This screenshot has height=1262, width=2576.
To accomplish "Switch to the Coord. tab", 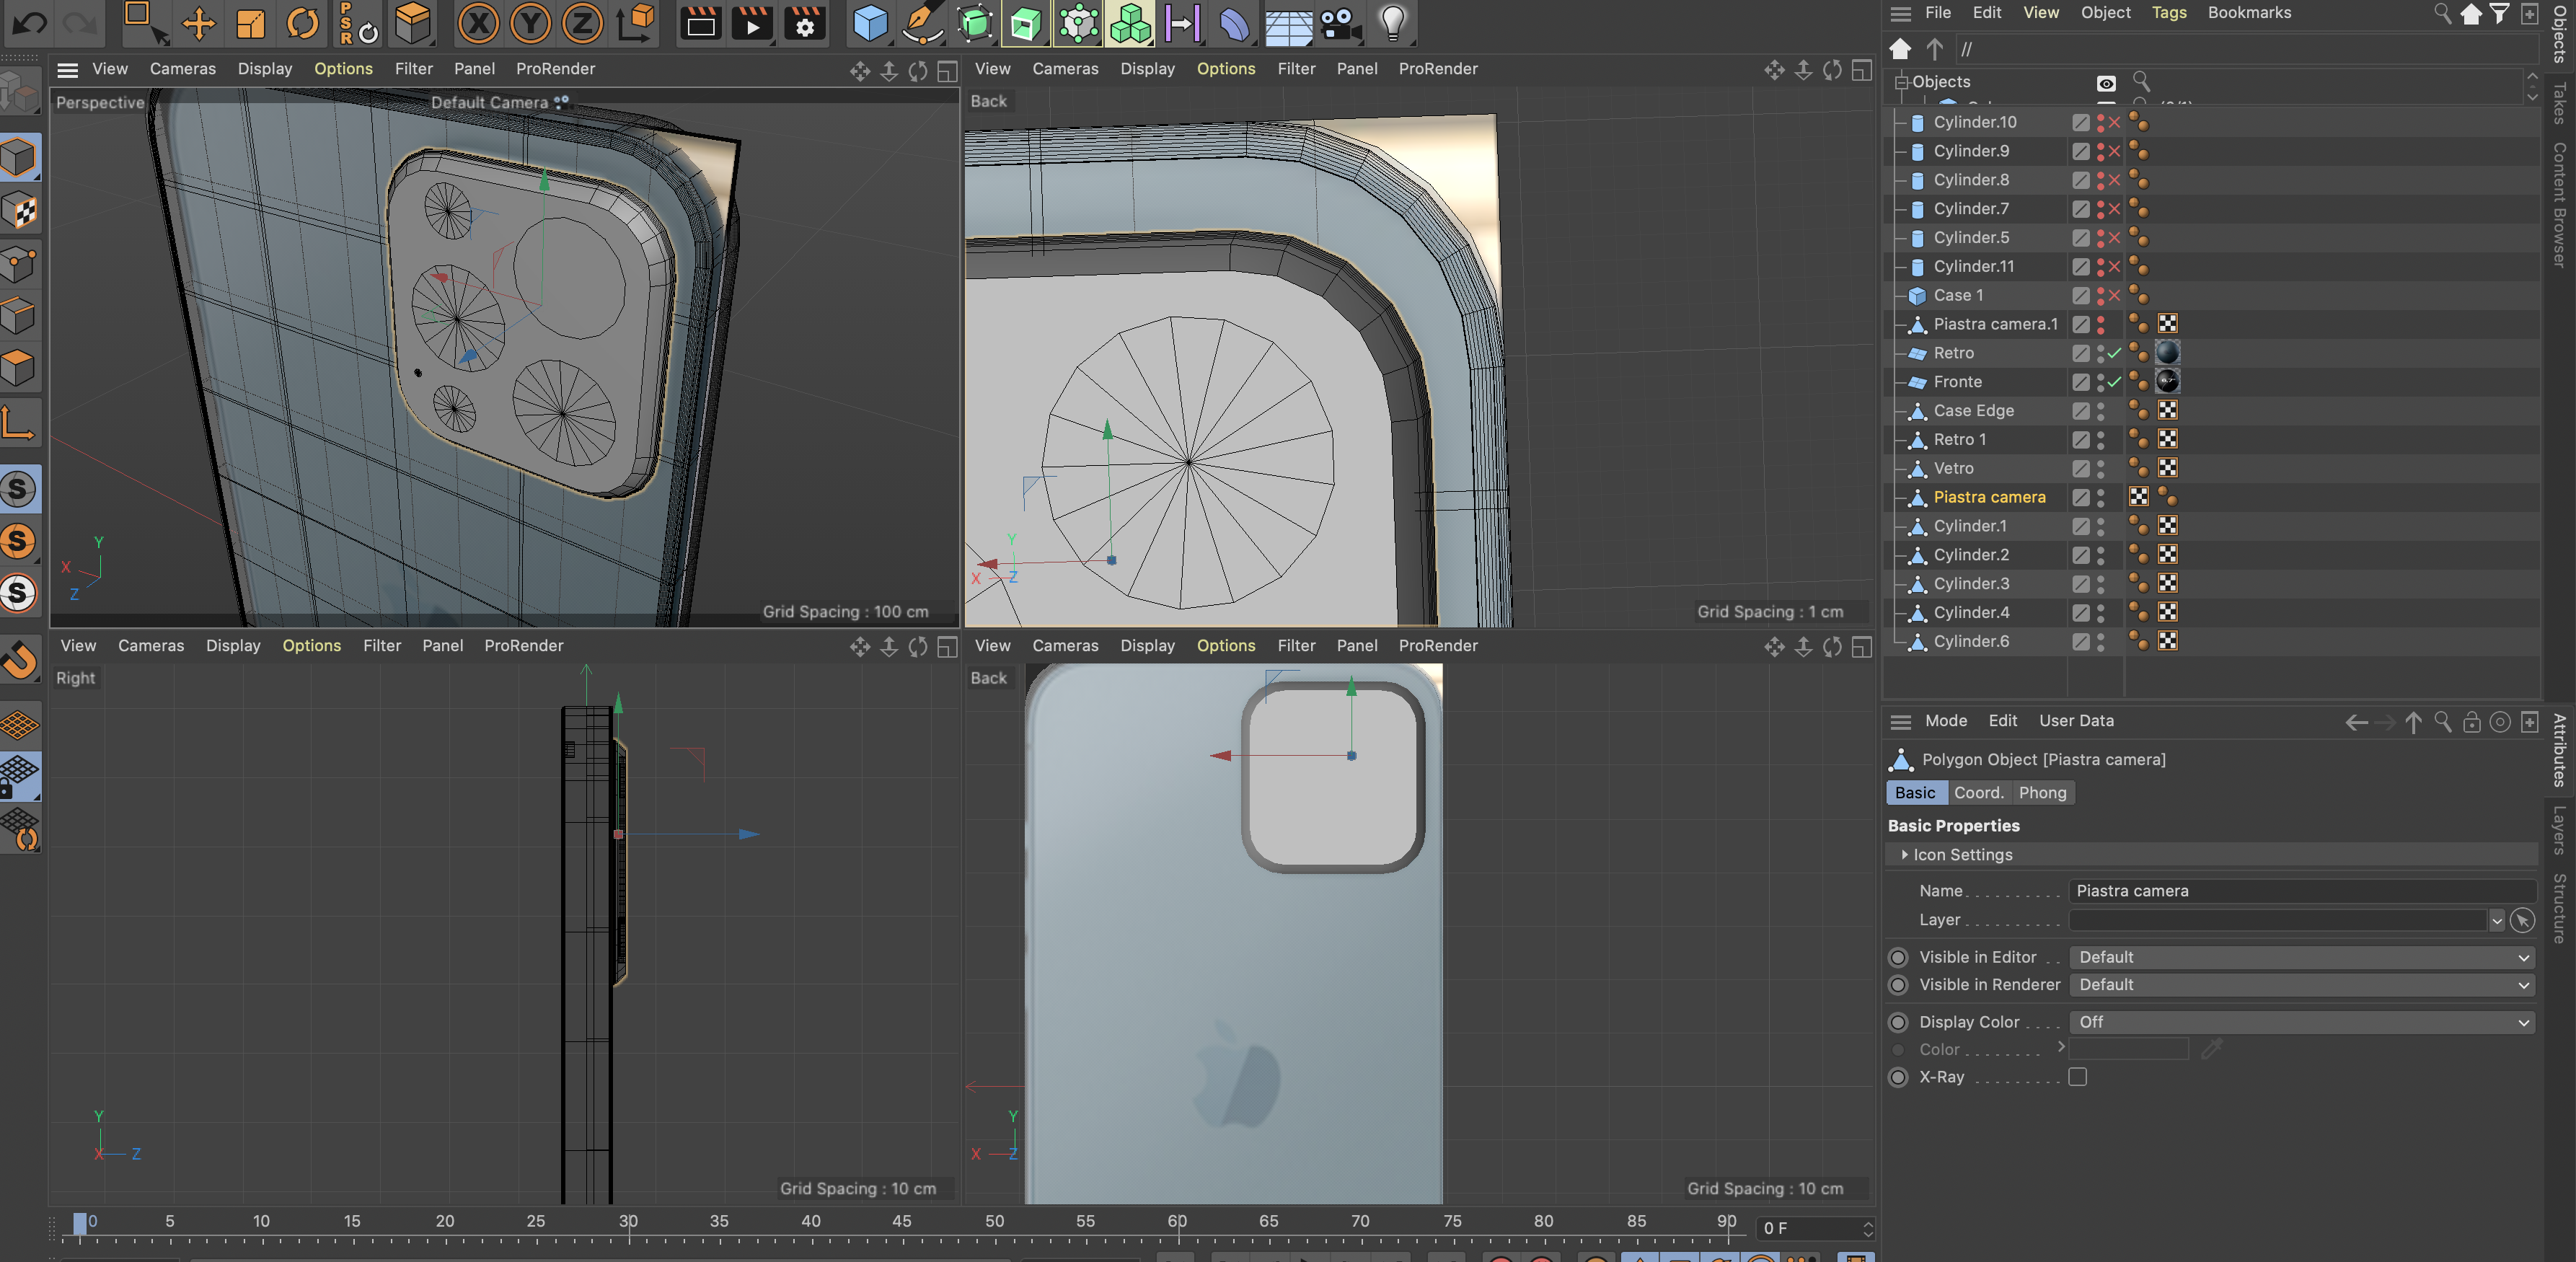I will pyautogui.click(x=1978, y=793).
